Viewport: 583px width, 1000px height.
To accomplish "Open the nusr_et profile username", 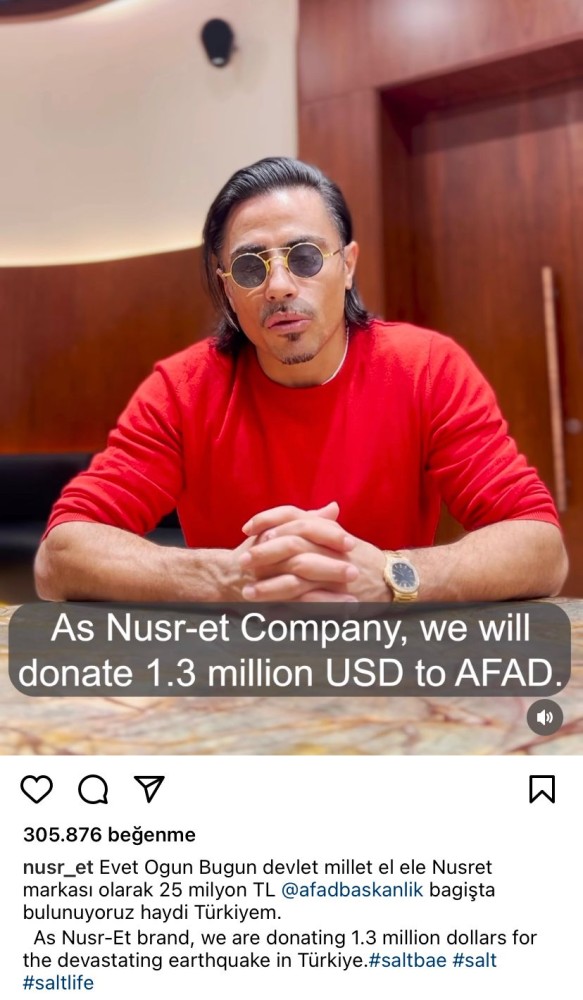I will [58, 867].
